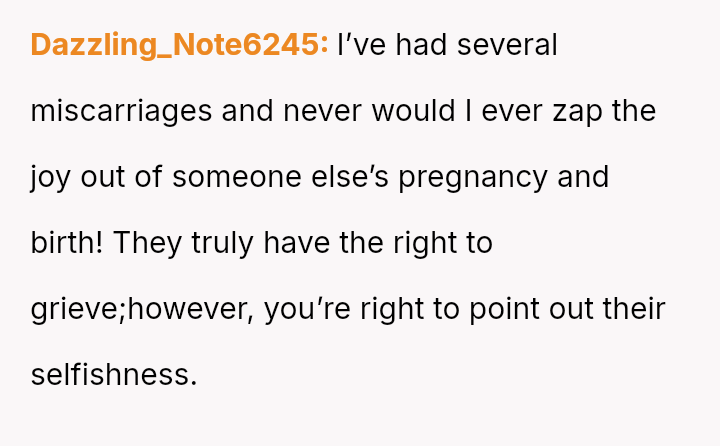Screen dimensions: 720x446
Task: Click the Dazzling_Note6245 username
Action: pos(180,45)
